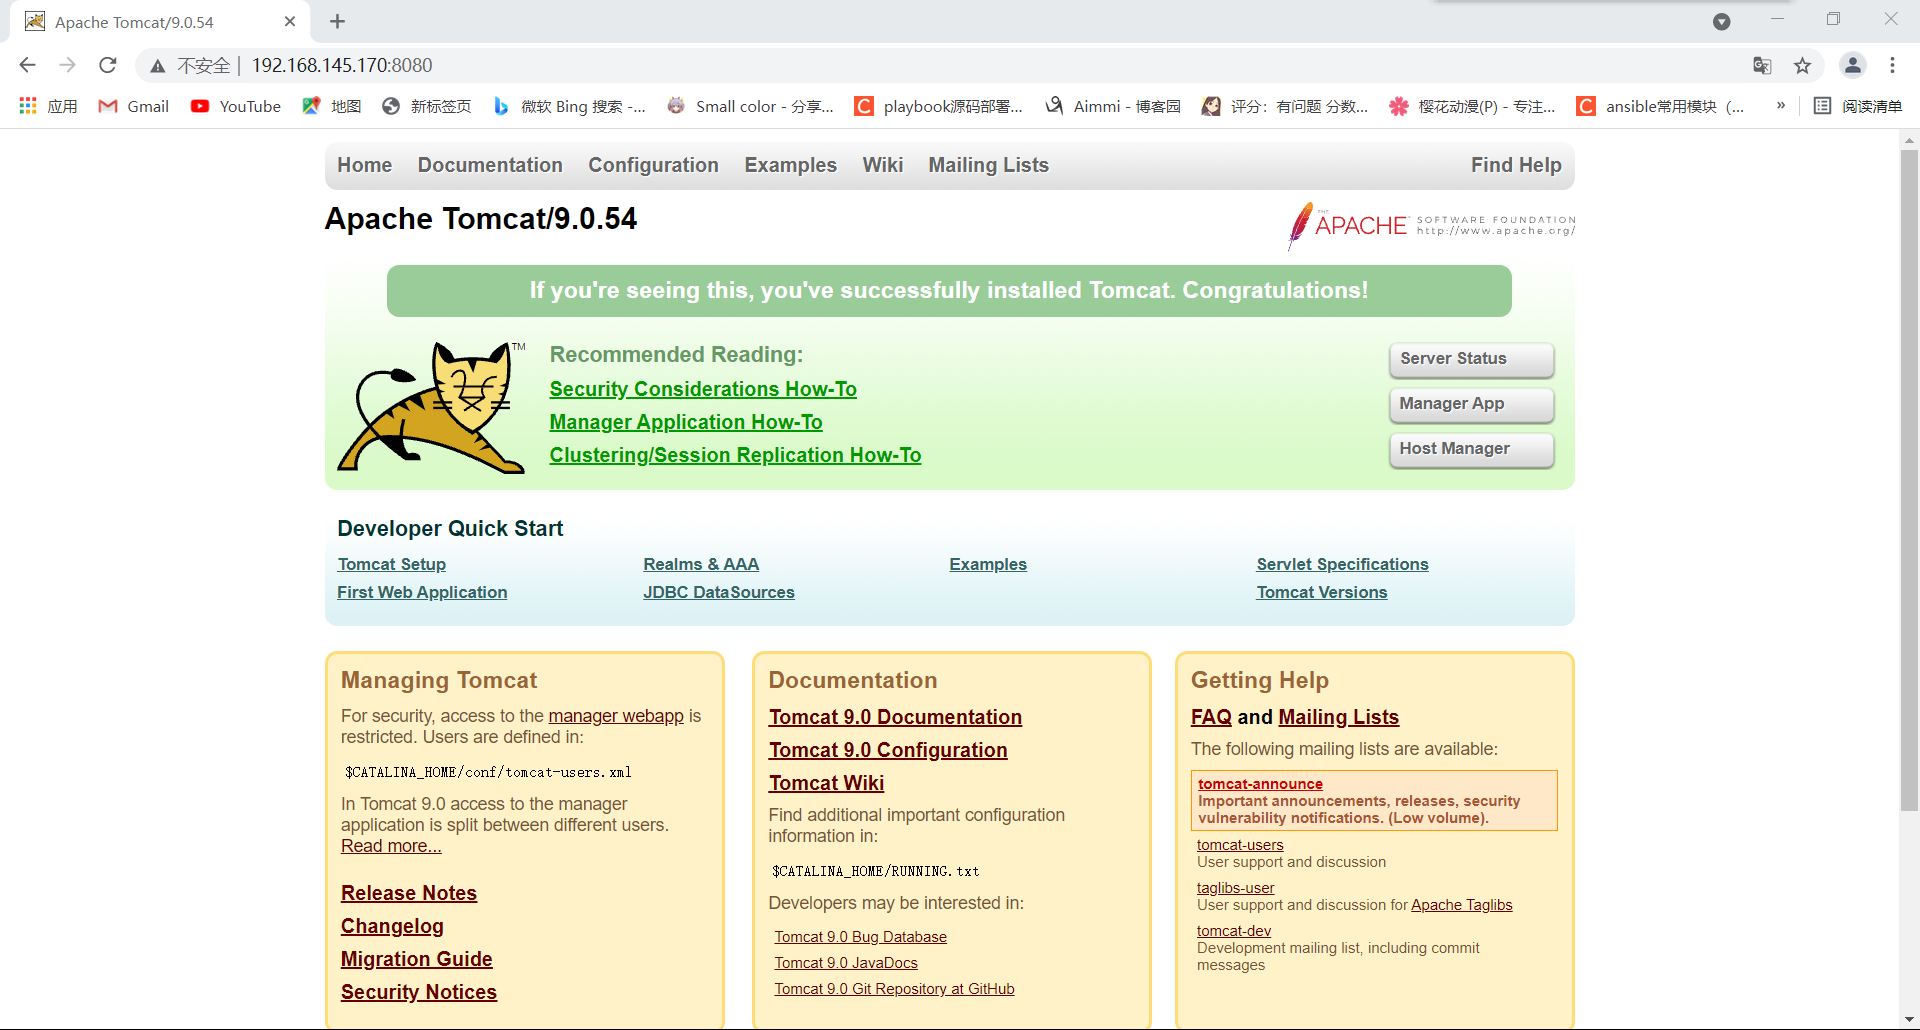
Task: Open Security Considerations How-To link
Action: pos(703,389)
